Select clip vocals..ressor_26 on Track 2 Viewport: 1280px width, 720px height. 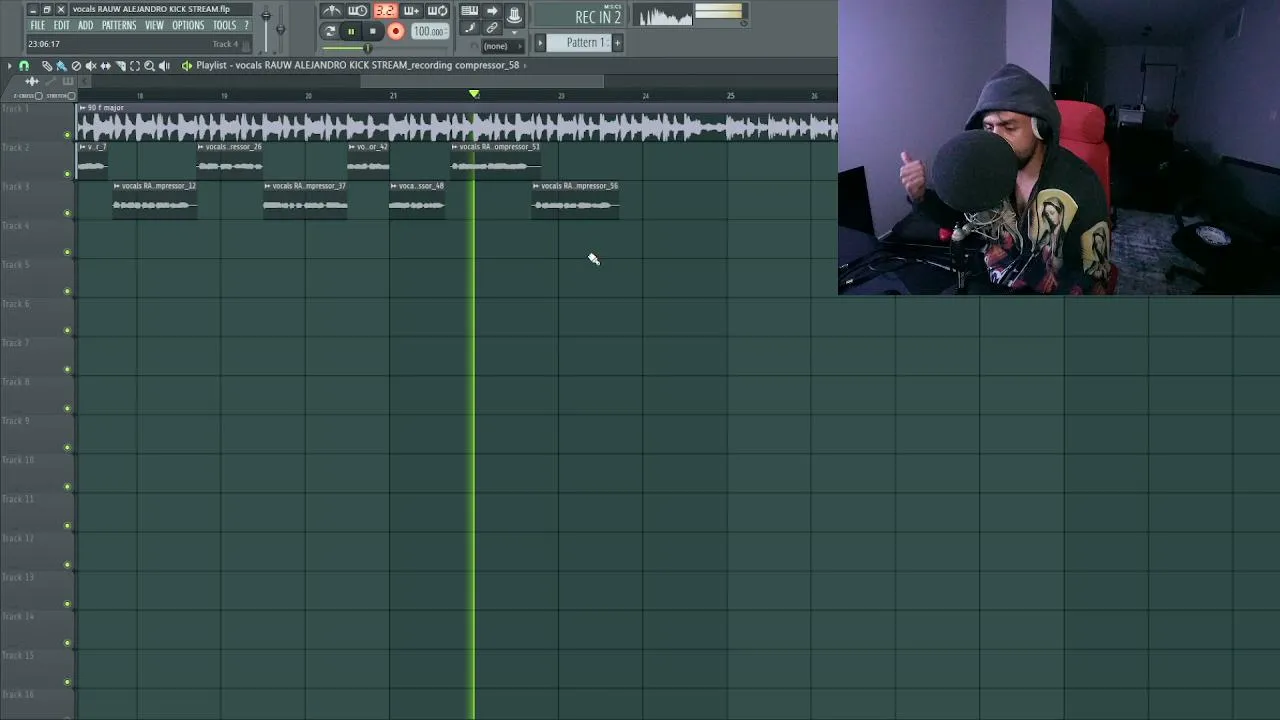point(230,160)
